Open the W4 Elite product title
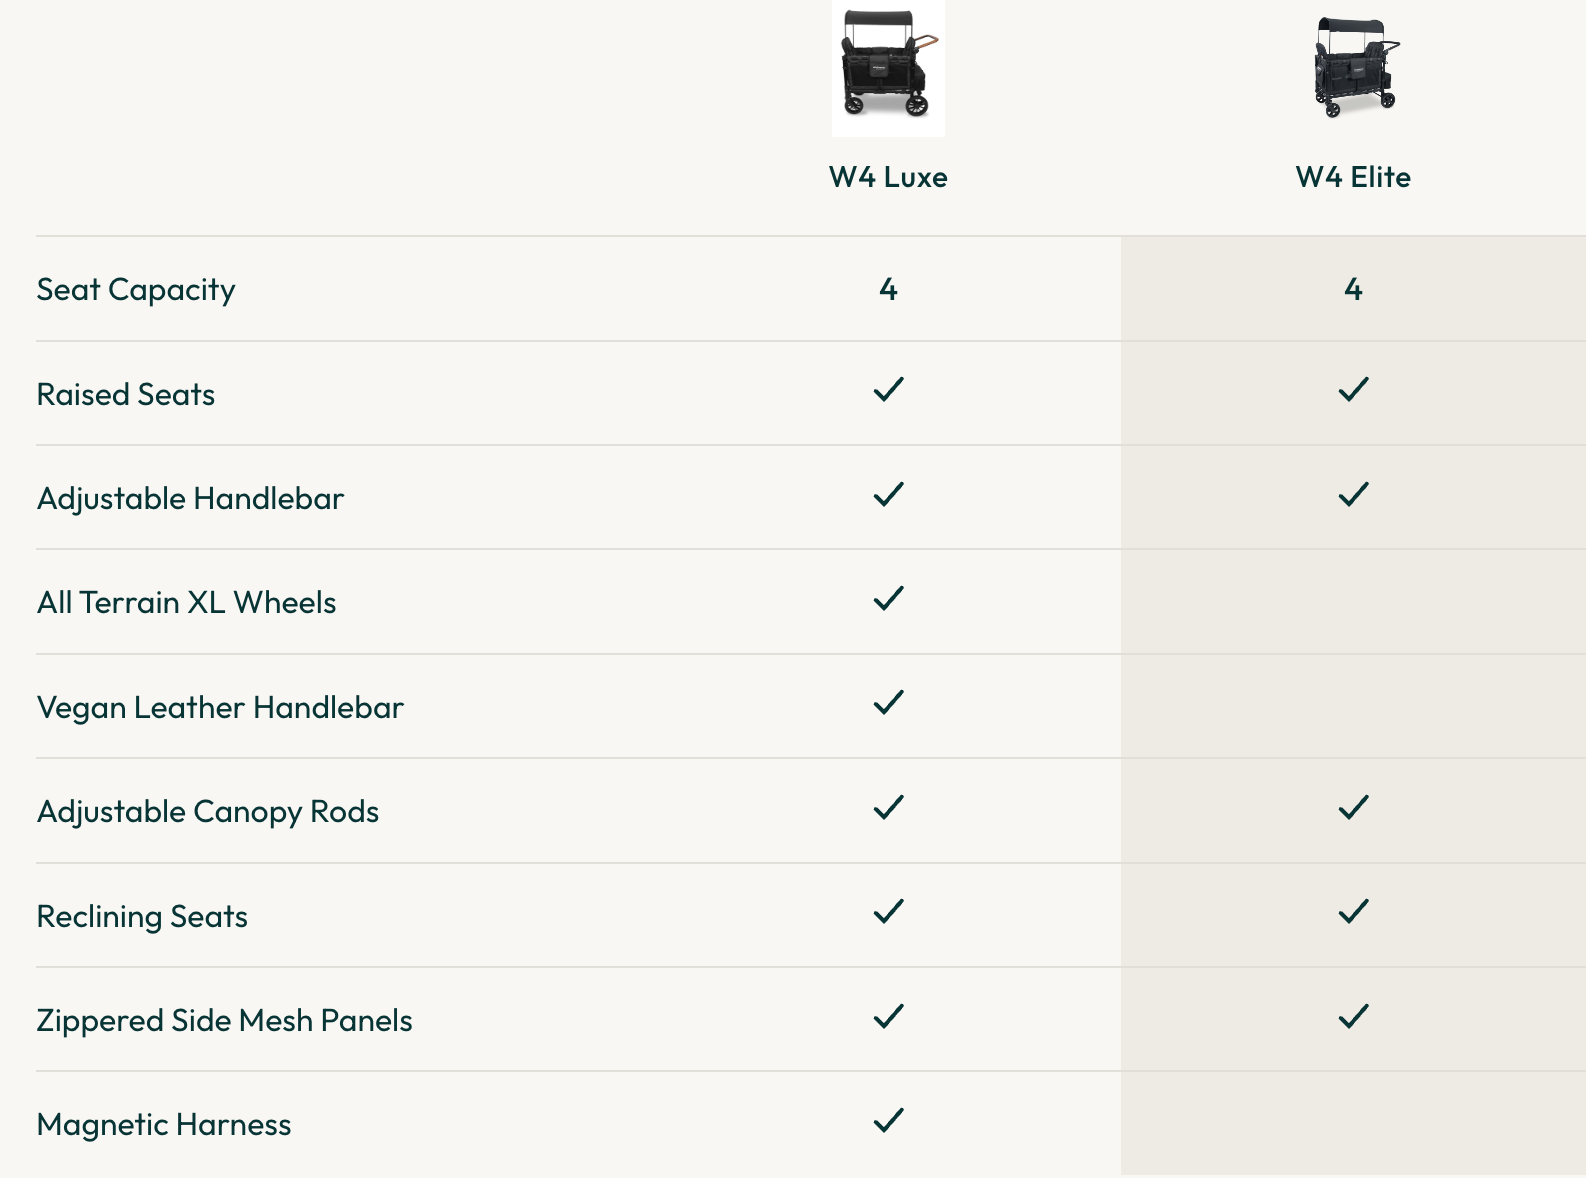 pos(1353,177)
